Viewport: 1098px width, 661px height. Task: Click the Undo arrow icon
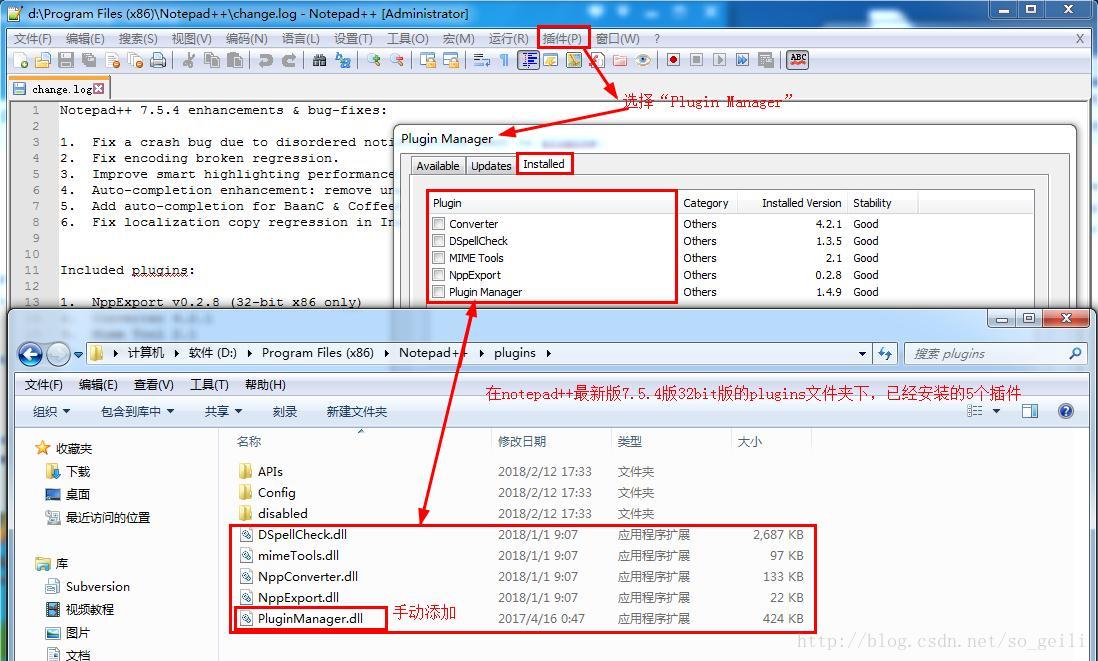point(265,60)
